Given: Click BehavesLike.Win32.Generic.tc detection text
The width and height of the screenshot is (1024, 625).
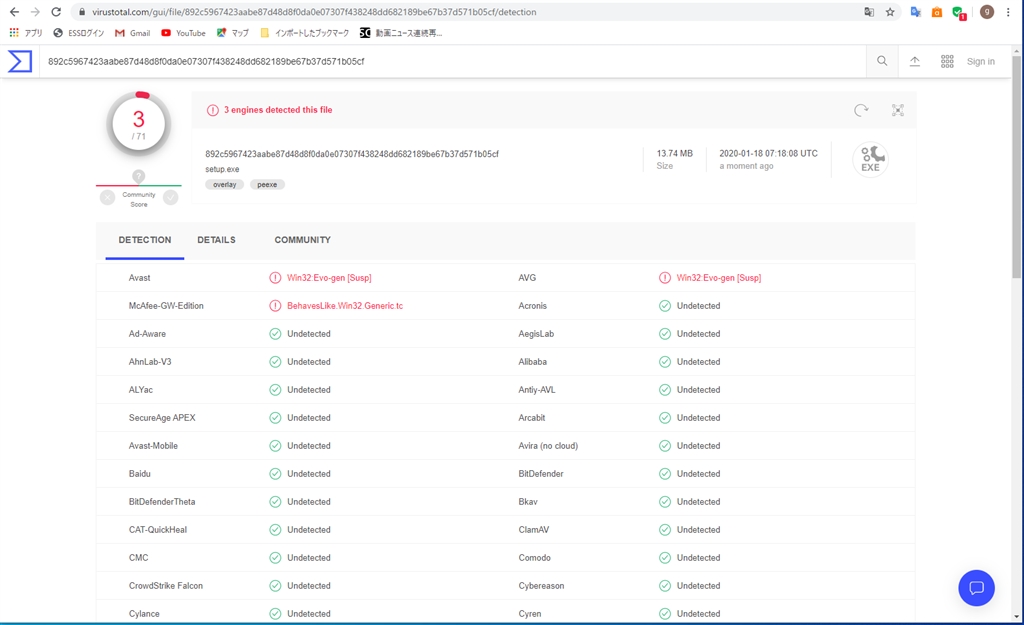Looking at the screenshot, I should 345,306.
